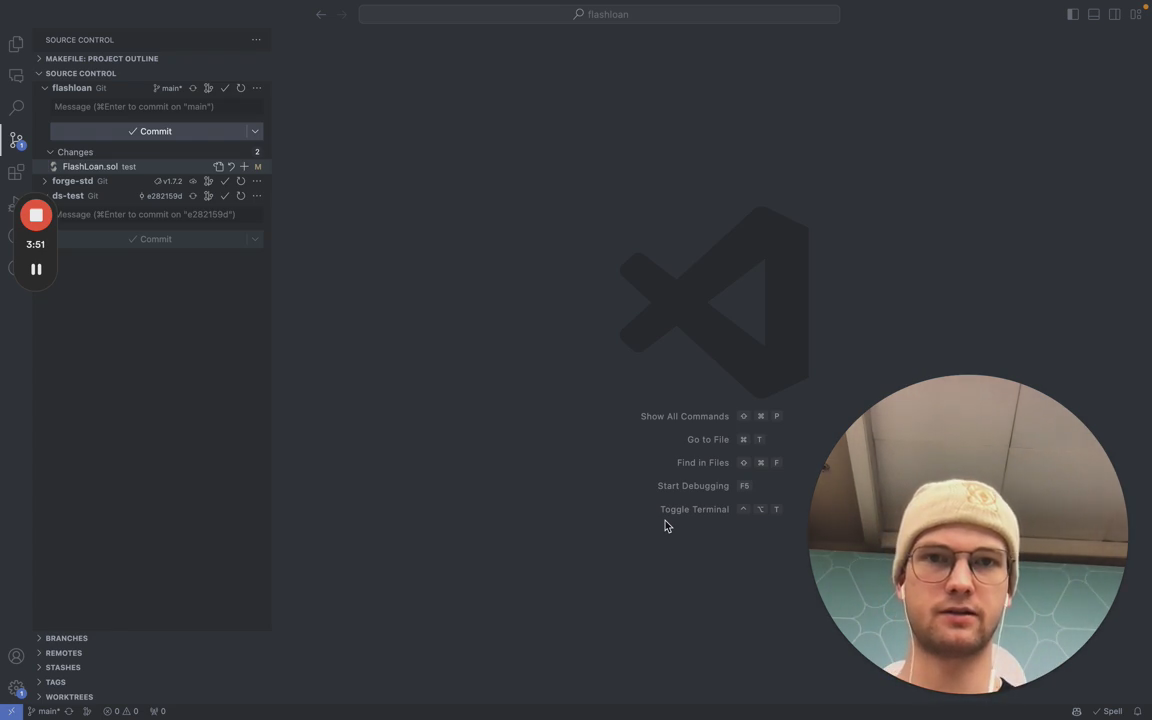Open Accounts menu in activity bar
Screen dimensions: 1152x720
(x=16, y=656)
